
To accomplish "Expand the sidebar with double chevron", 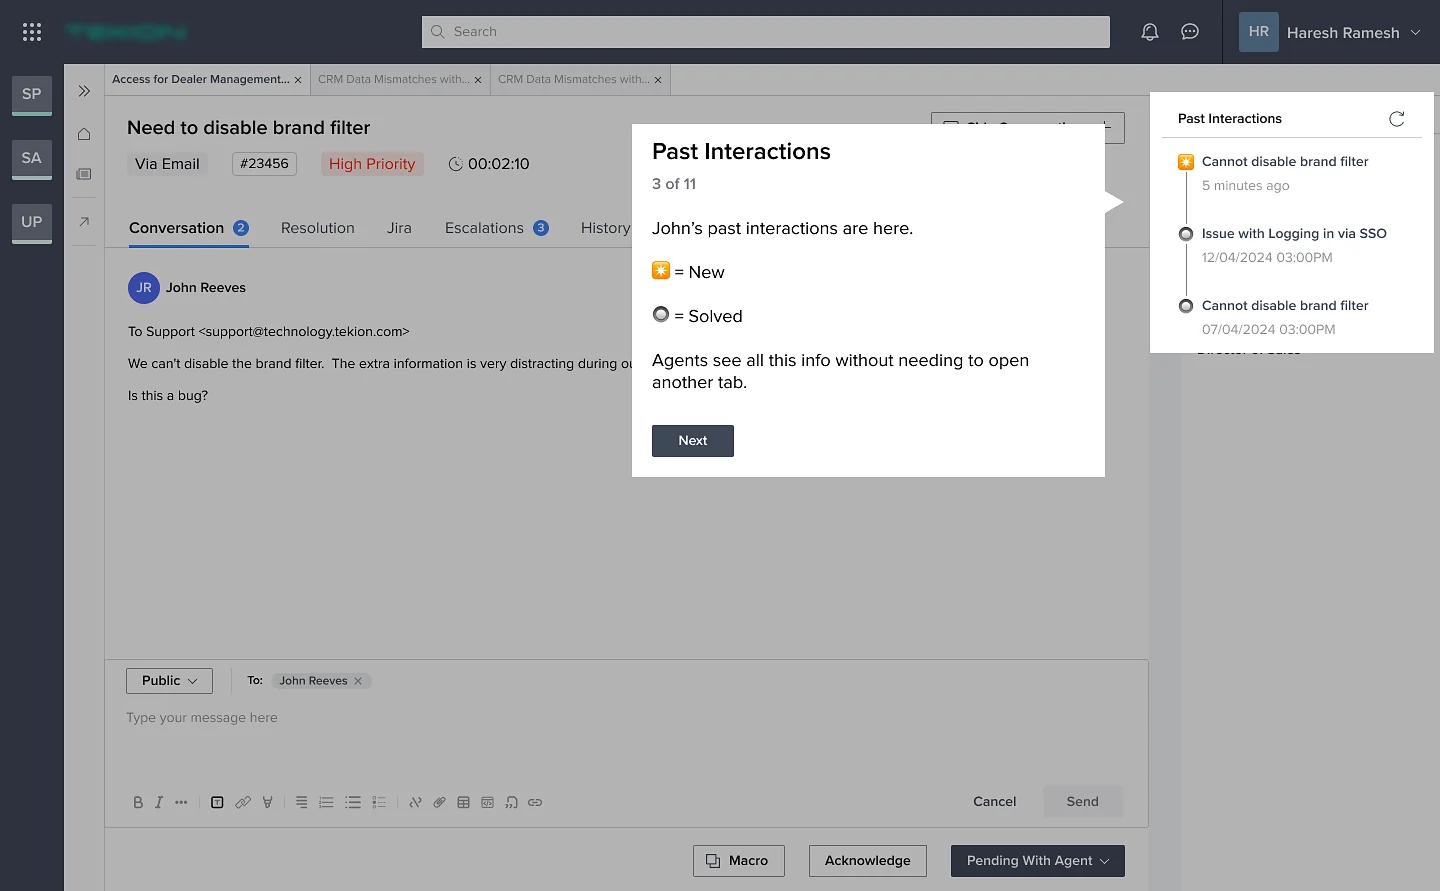I will tap(84, 91).
